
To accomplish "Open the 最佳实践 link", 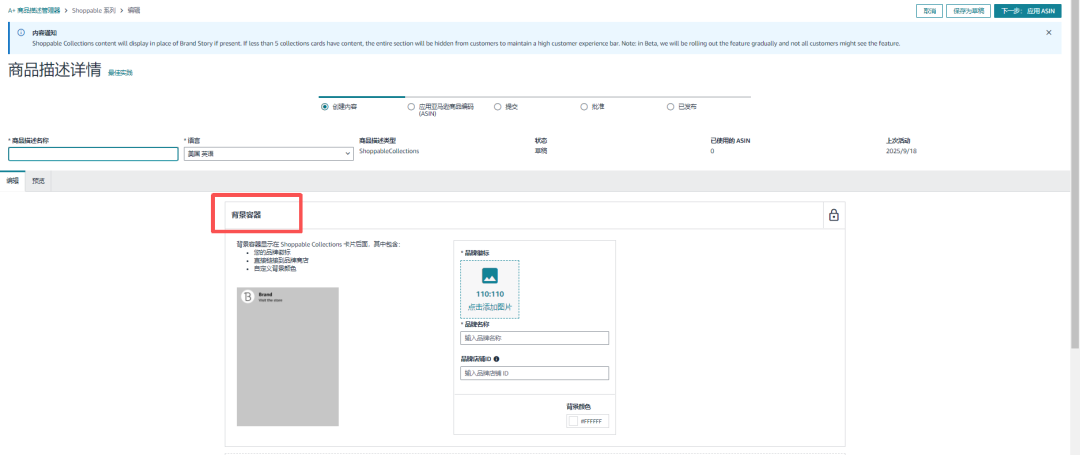I will [x=120, y=73].
